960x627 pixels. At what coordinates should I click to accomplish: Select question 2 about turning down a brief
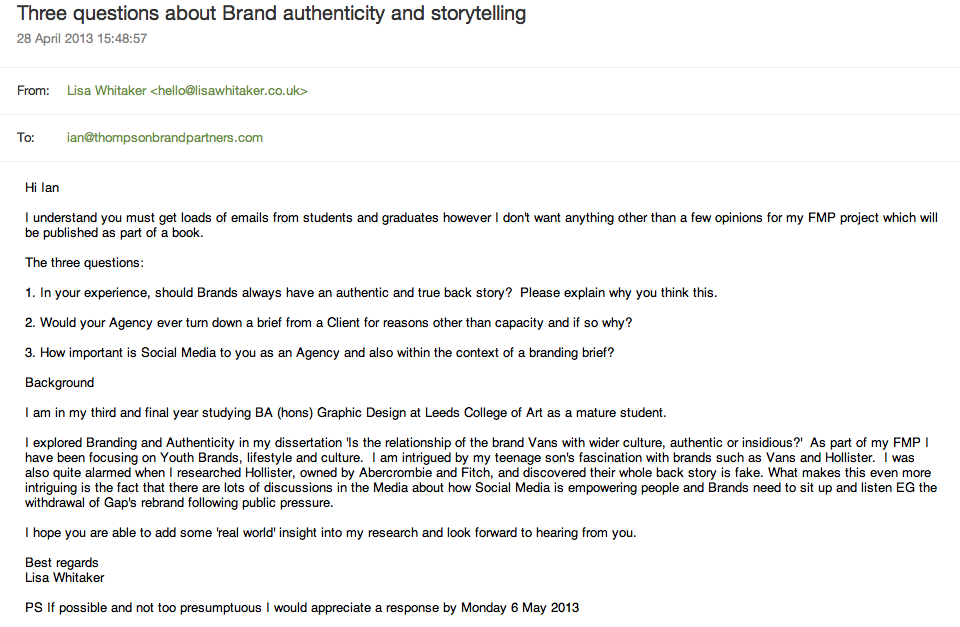(x=329, y=323)
